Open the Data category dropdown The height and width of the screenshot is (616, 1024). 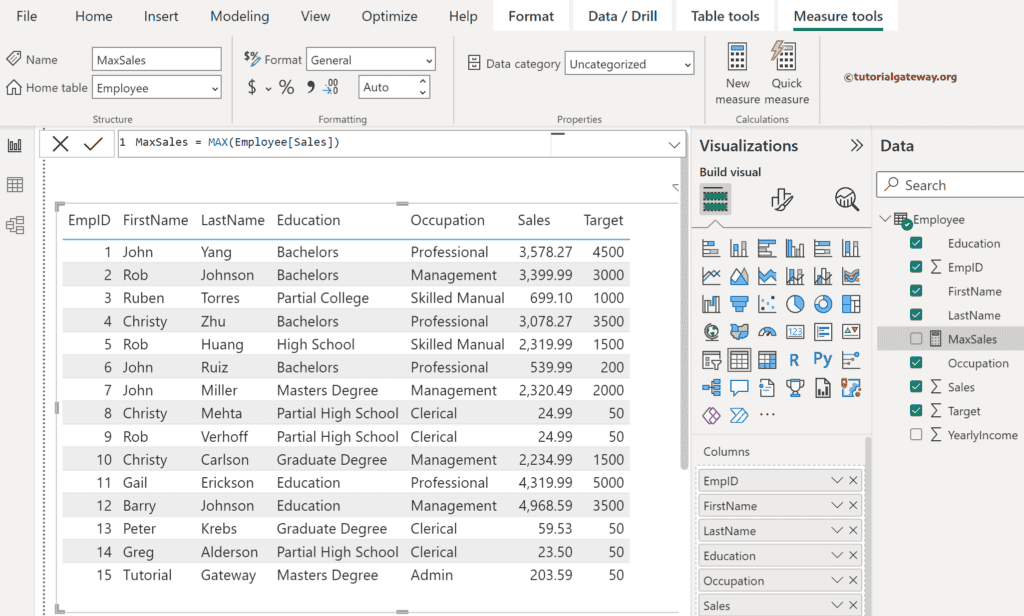(630, 64)
